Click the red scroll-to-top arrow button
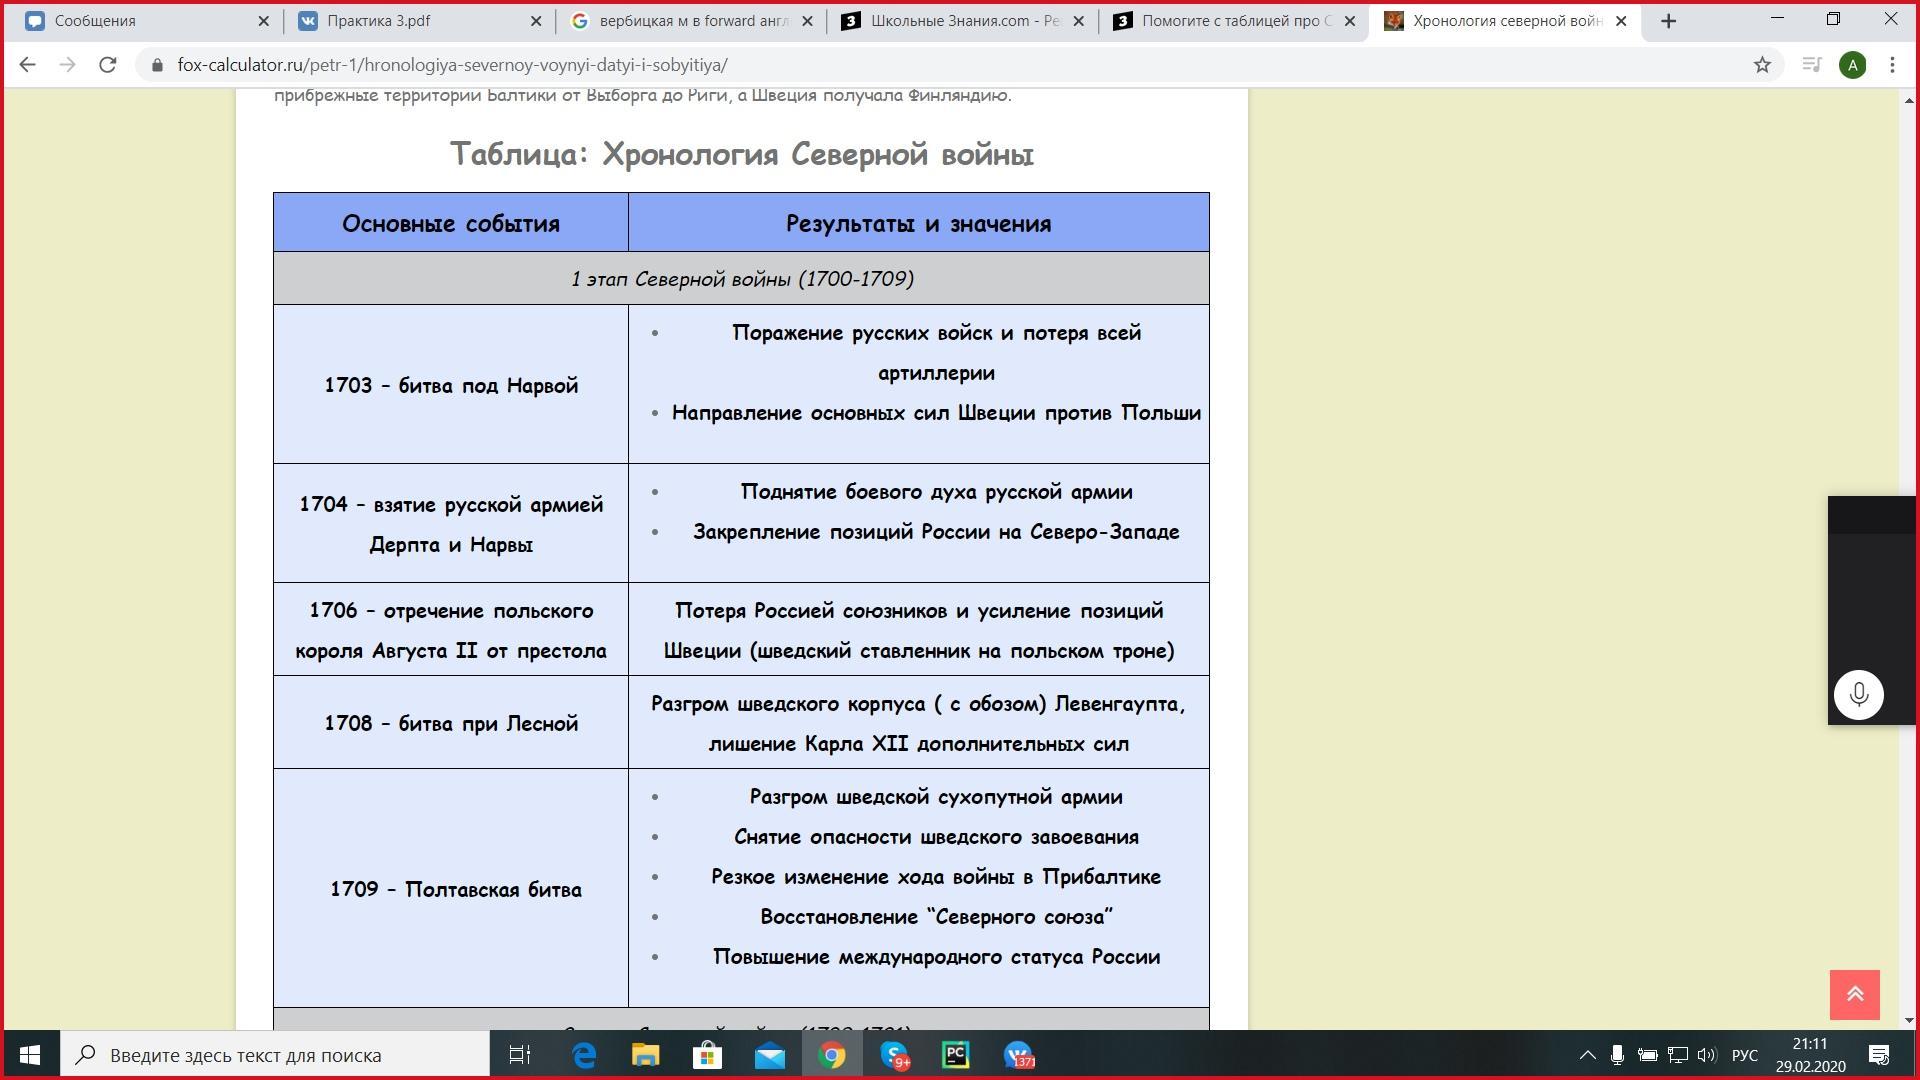The width and height of the screenshot is (1920, 1080). point(1854,994)
